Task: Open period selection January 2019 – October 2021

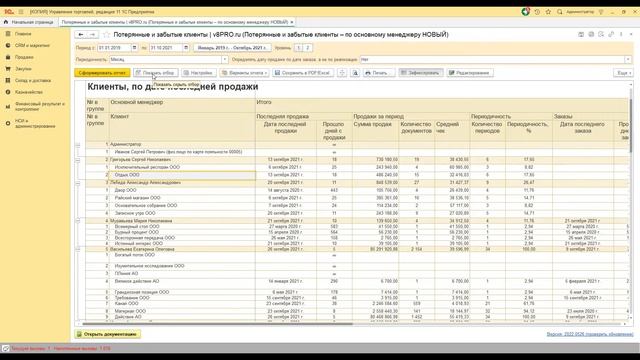Action: coord(232,48)
